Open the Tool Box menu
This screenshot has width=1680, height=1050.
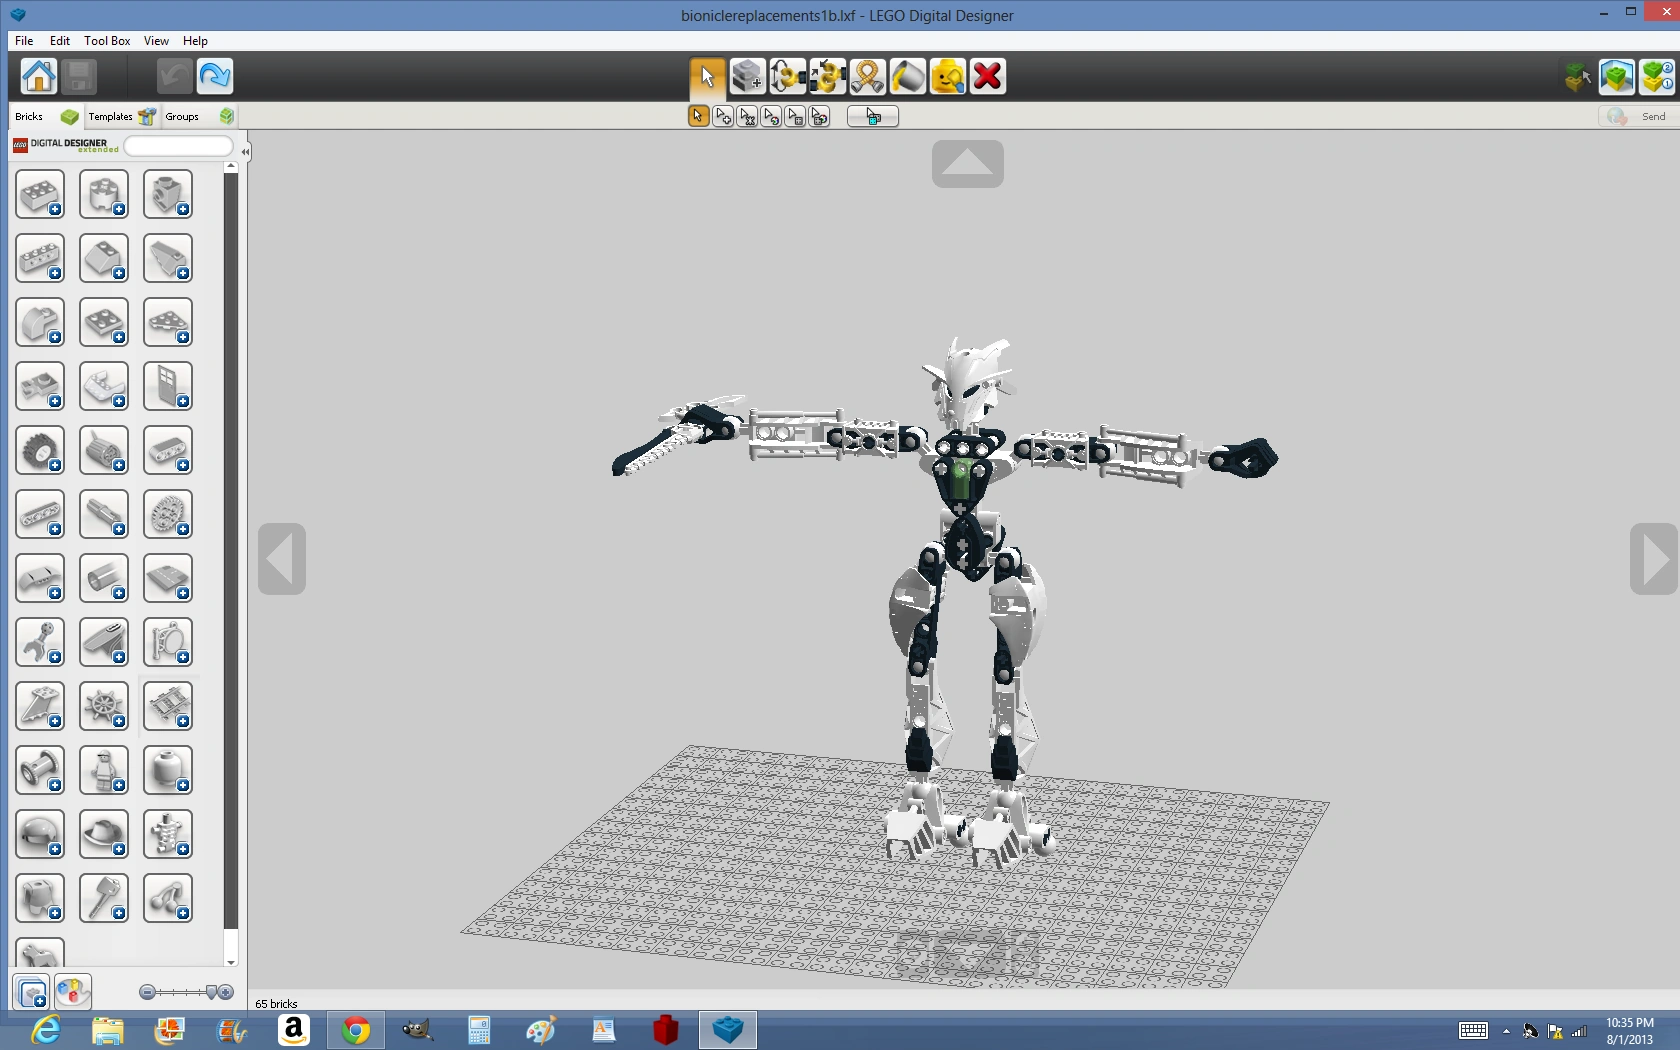point(107,41)
